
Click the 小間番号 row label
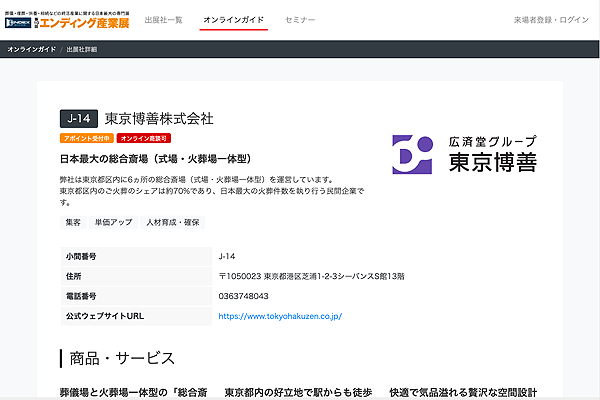[x=136, y=256]
